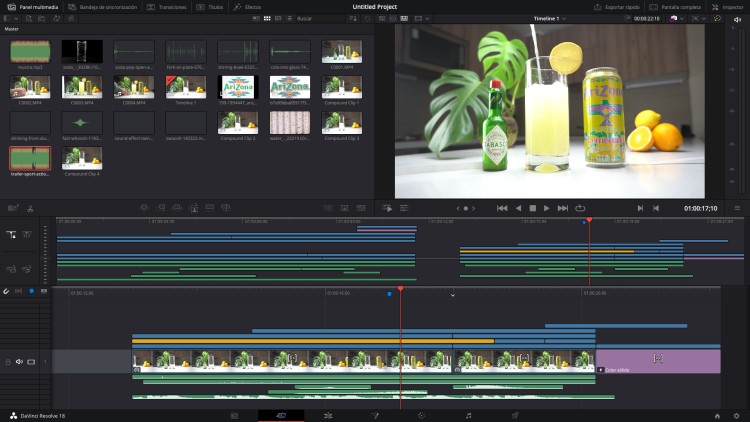750x422 pixels.
Task: Go to last frame
Action: pos(563,208)
